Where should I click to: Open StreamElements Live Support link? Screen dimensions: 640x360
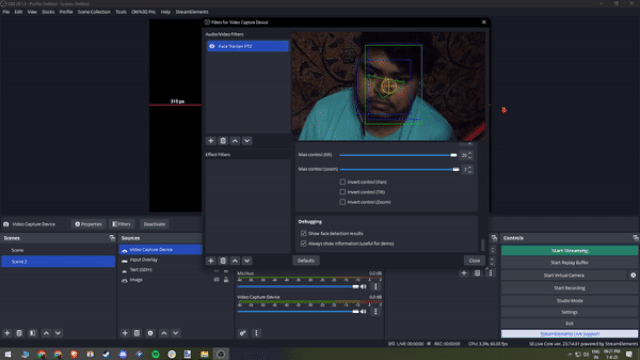coord(569,333)
